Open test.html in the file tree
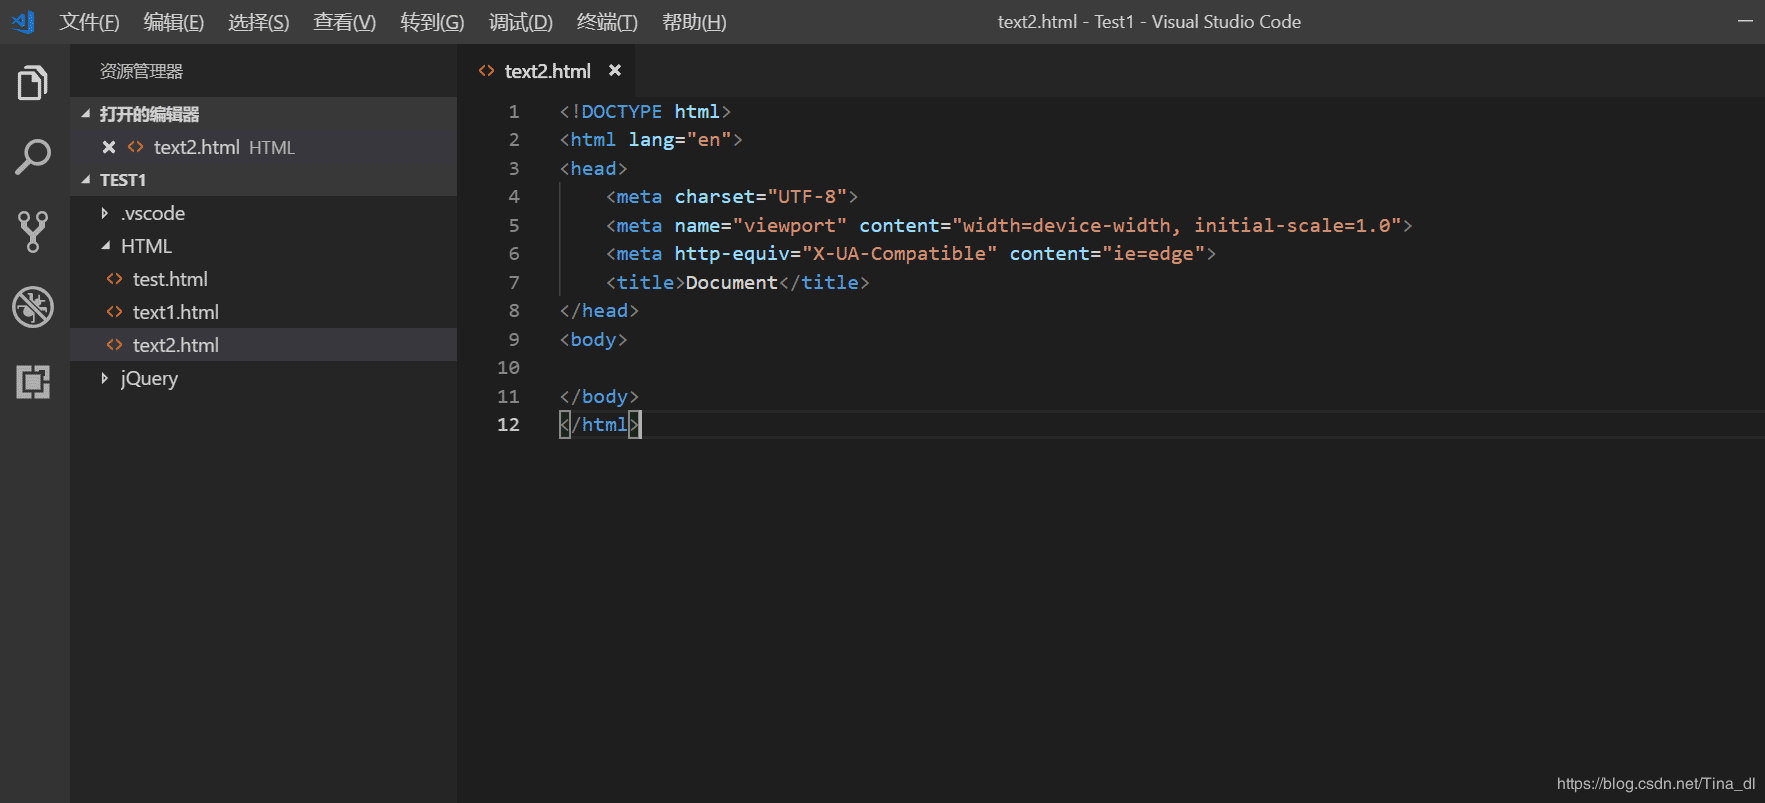 [170, 279]
